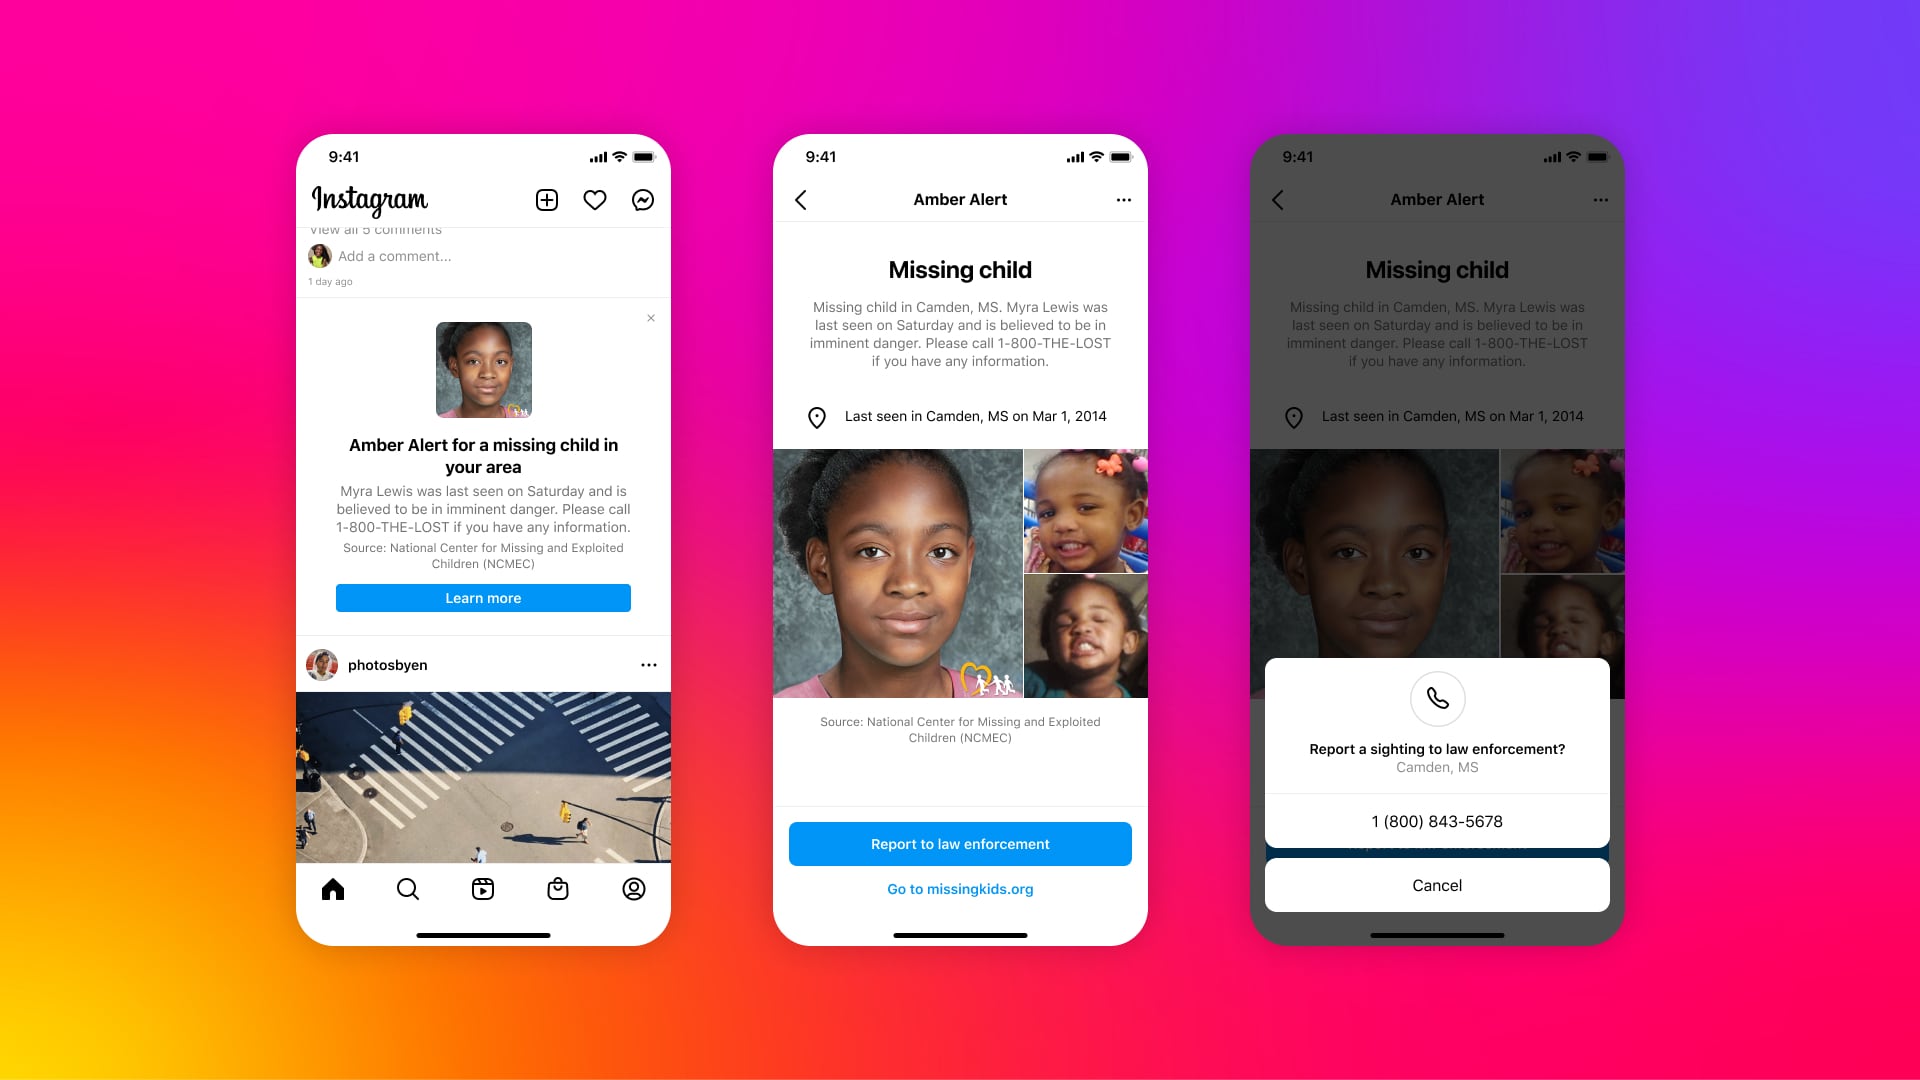This screenshot has height=1080, width=1920.
Task: Open missingkids.org link
Action: click(x=959, y=887)
